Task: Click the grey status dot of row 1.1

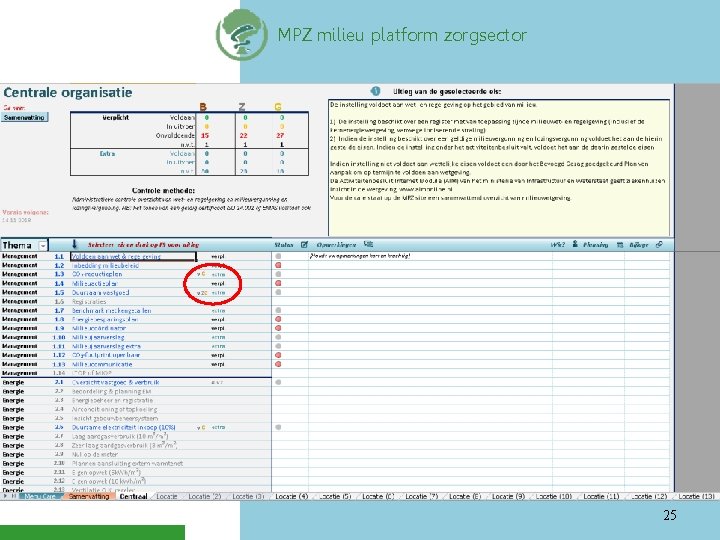Action: tap(278, 257)
